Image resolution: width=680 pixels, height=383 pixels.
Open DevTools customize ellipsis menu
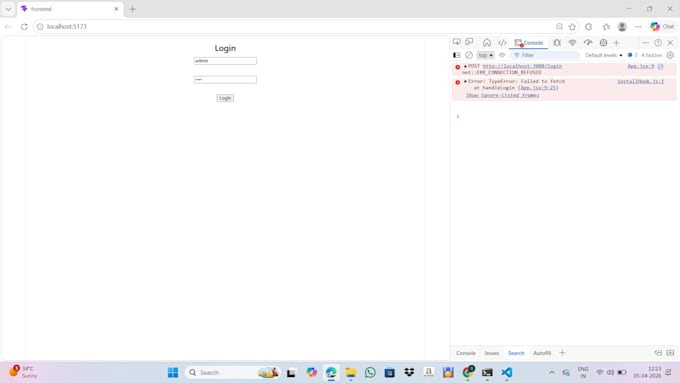645,43
